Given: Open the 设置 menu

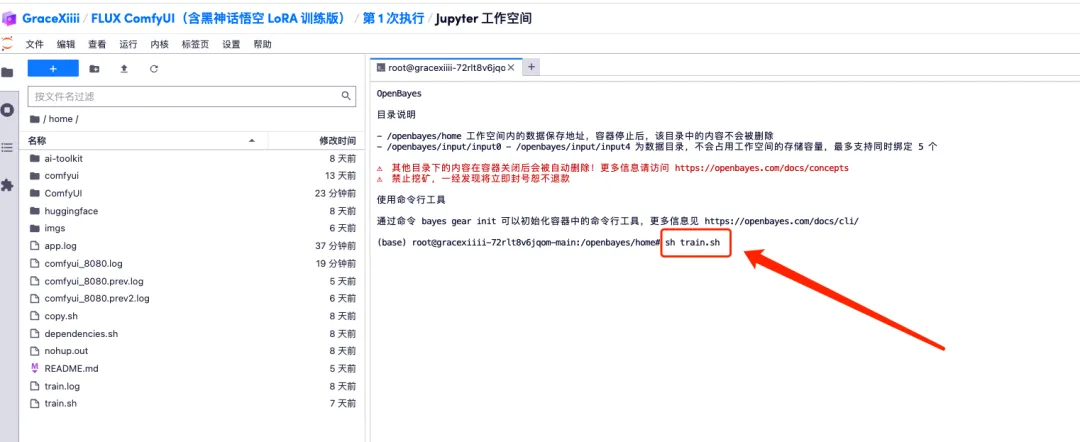Looking at the screenshot, I should click(231, 44).
